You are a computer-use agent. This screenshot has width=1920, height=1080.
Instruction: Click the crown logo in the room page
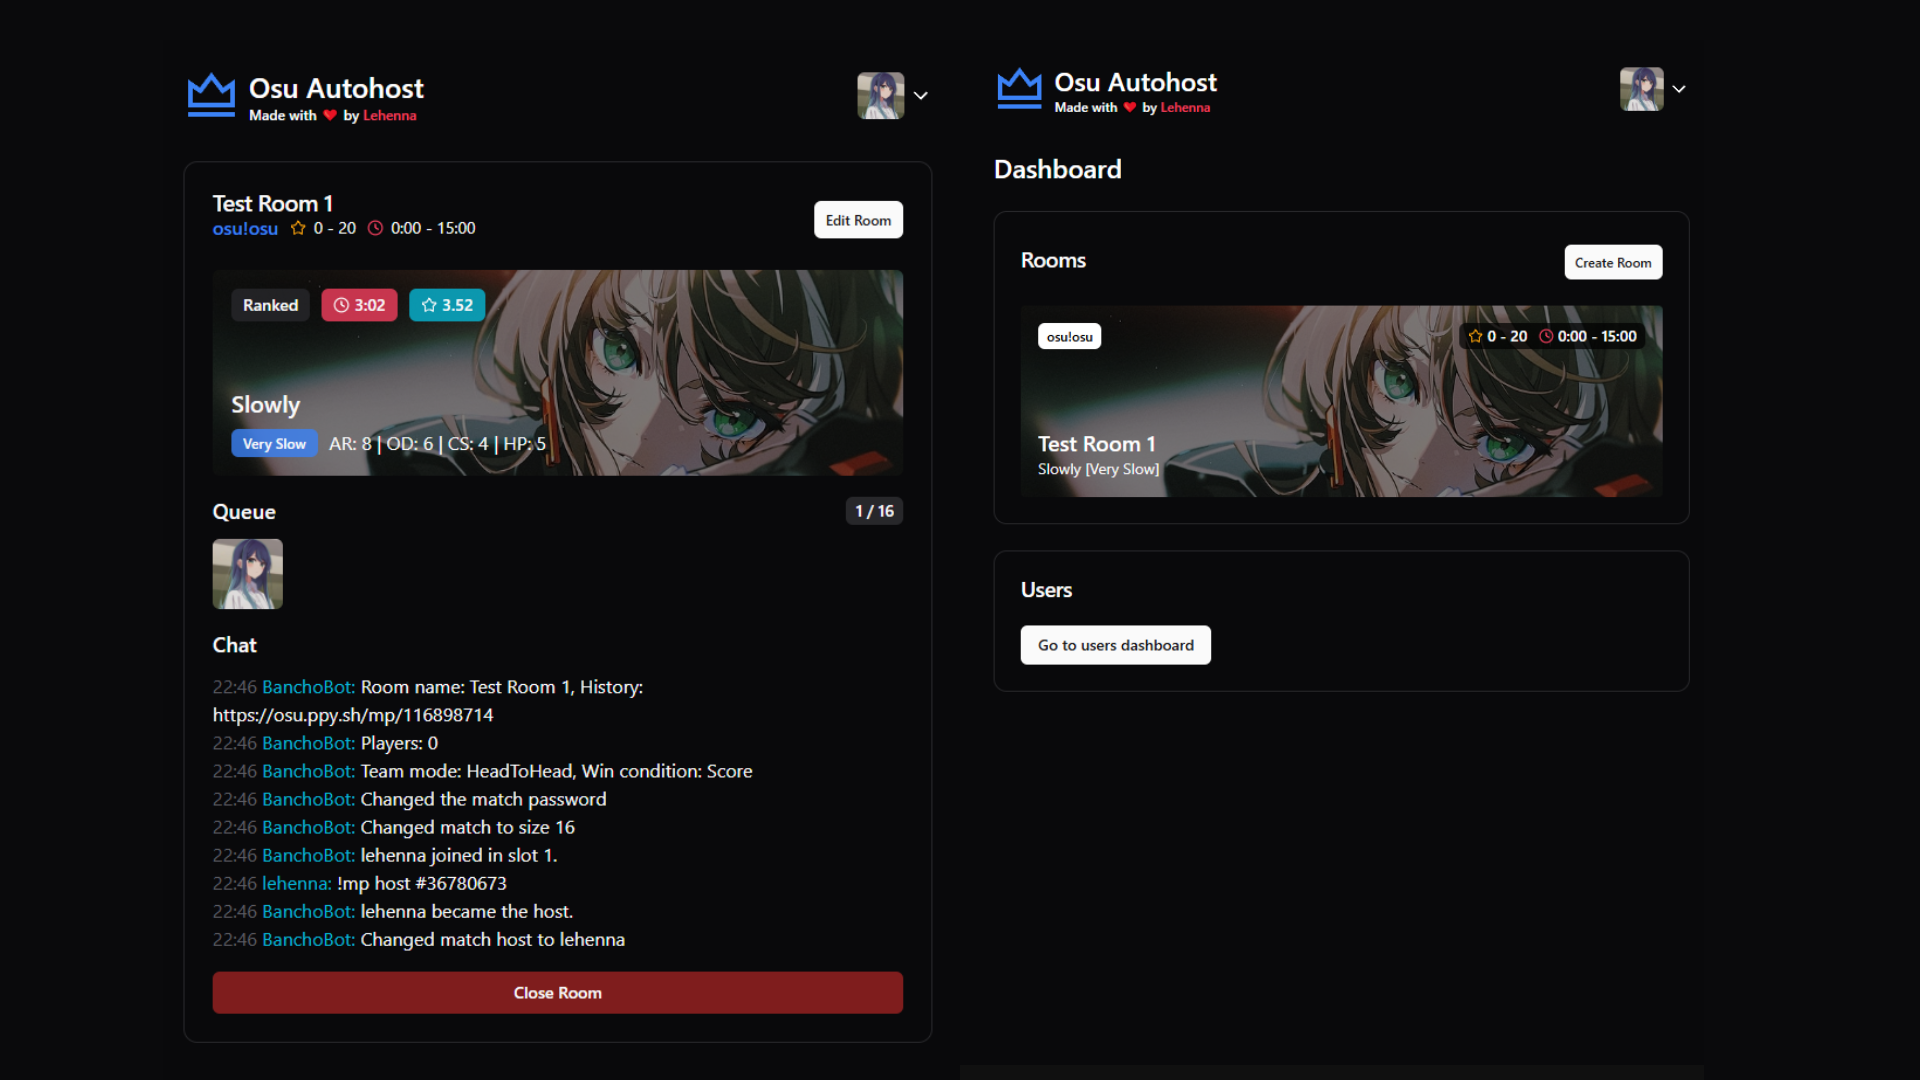211,95
